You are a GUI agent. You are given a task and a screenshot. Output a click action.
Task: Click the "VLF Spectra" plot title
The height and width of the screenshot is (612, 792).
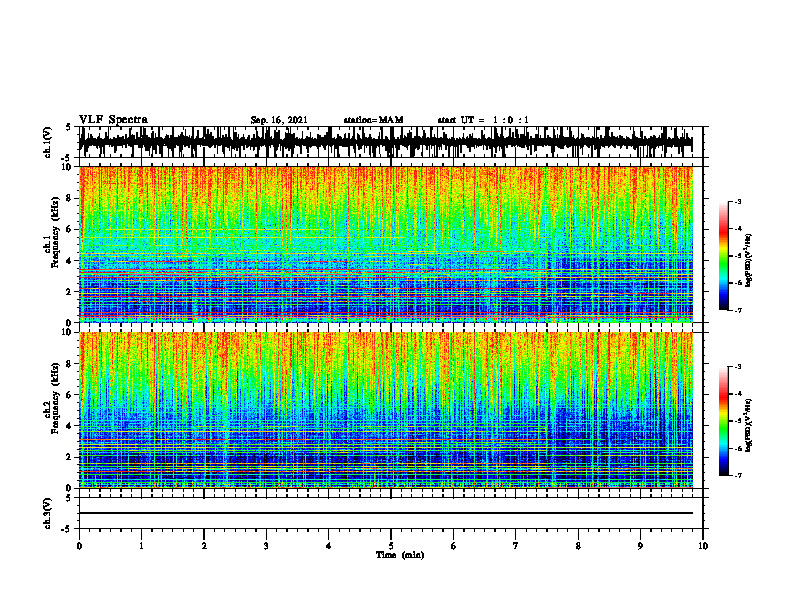point(113,120)
